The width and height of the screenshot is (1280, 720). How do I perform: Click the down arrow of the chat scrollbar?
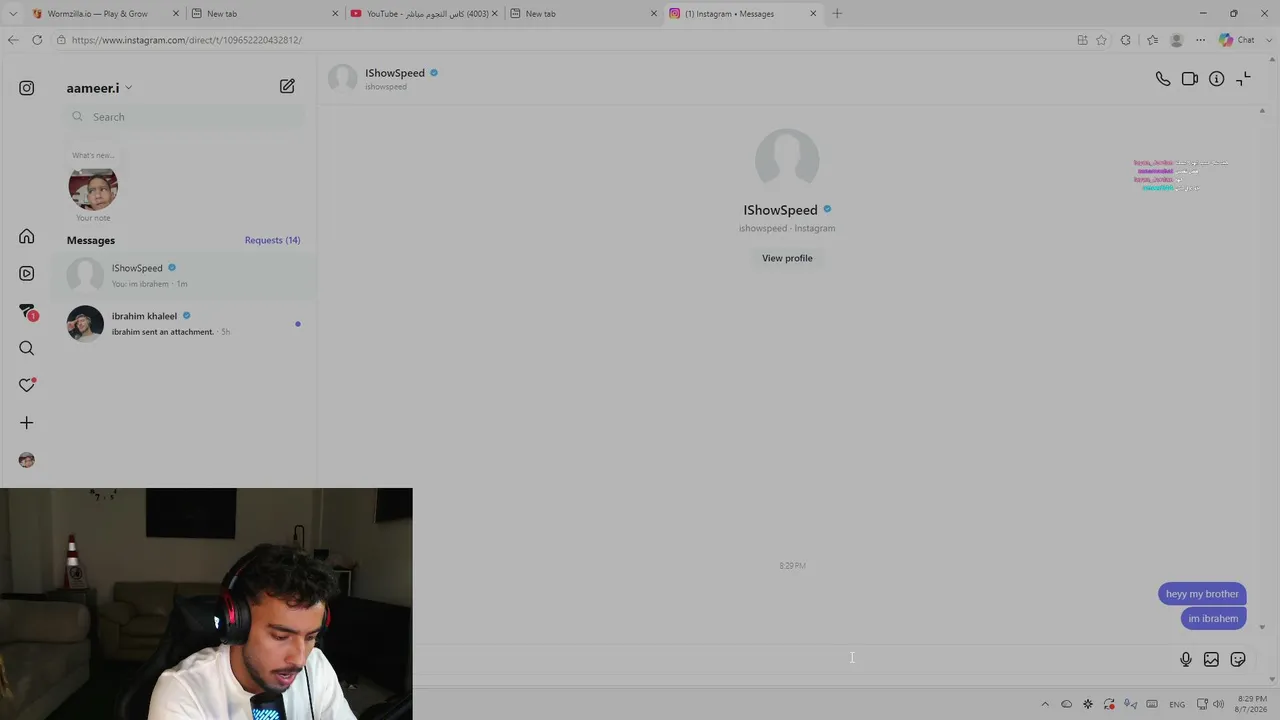pos(1262,627)
